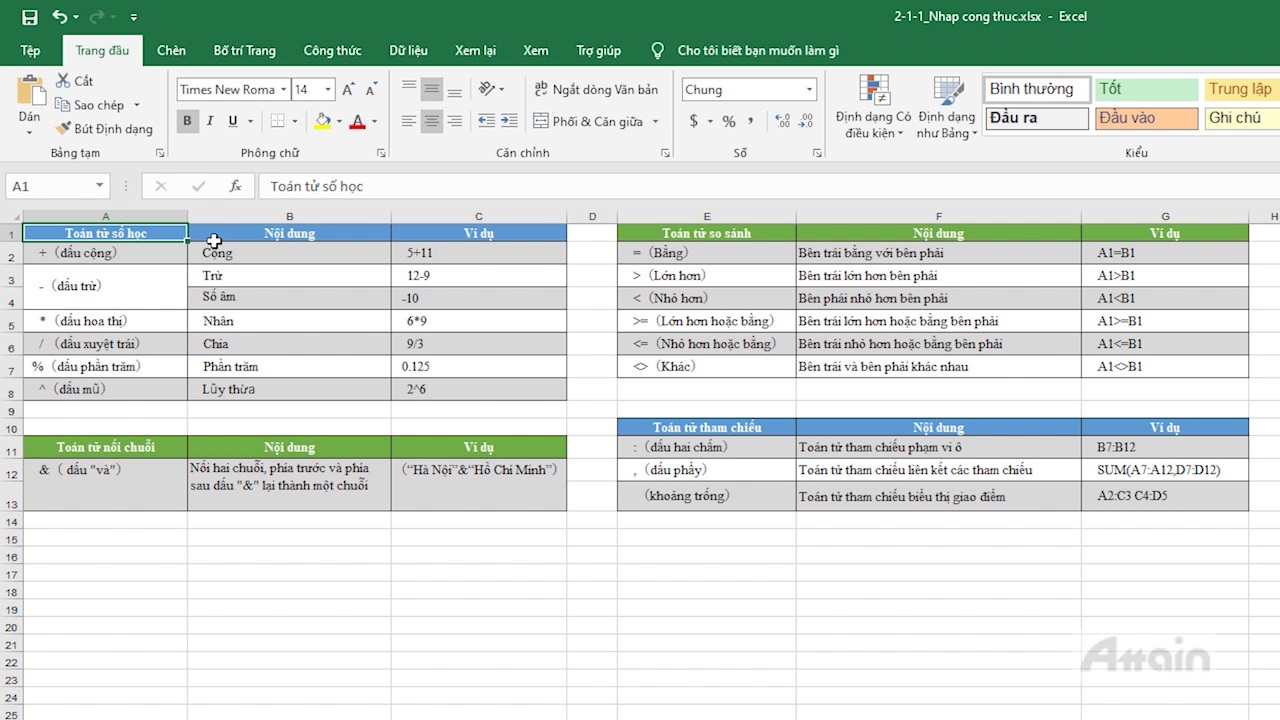Click the Save icon in title bar
This screenshot has width=1280, height=720.
pyautogui.click(x=29, y=17)
